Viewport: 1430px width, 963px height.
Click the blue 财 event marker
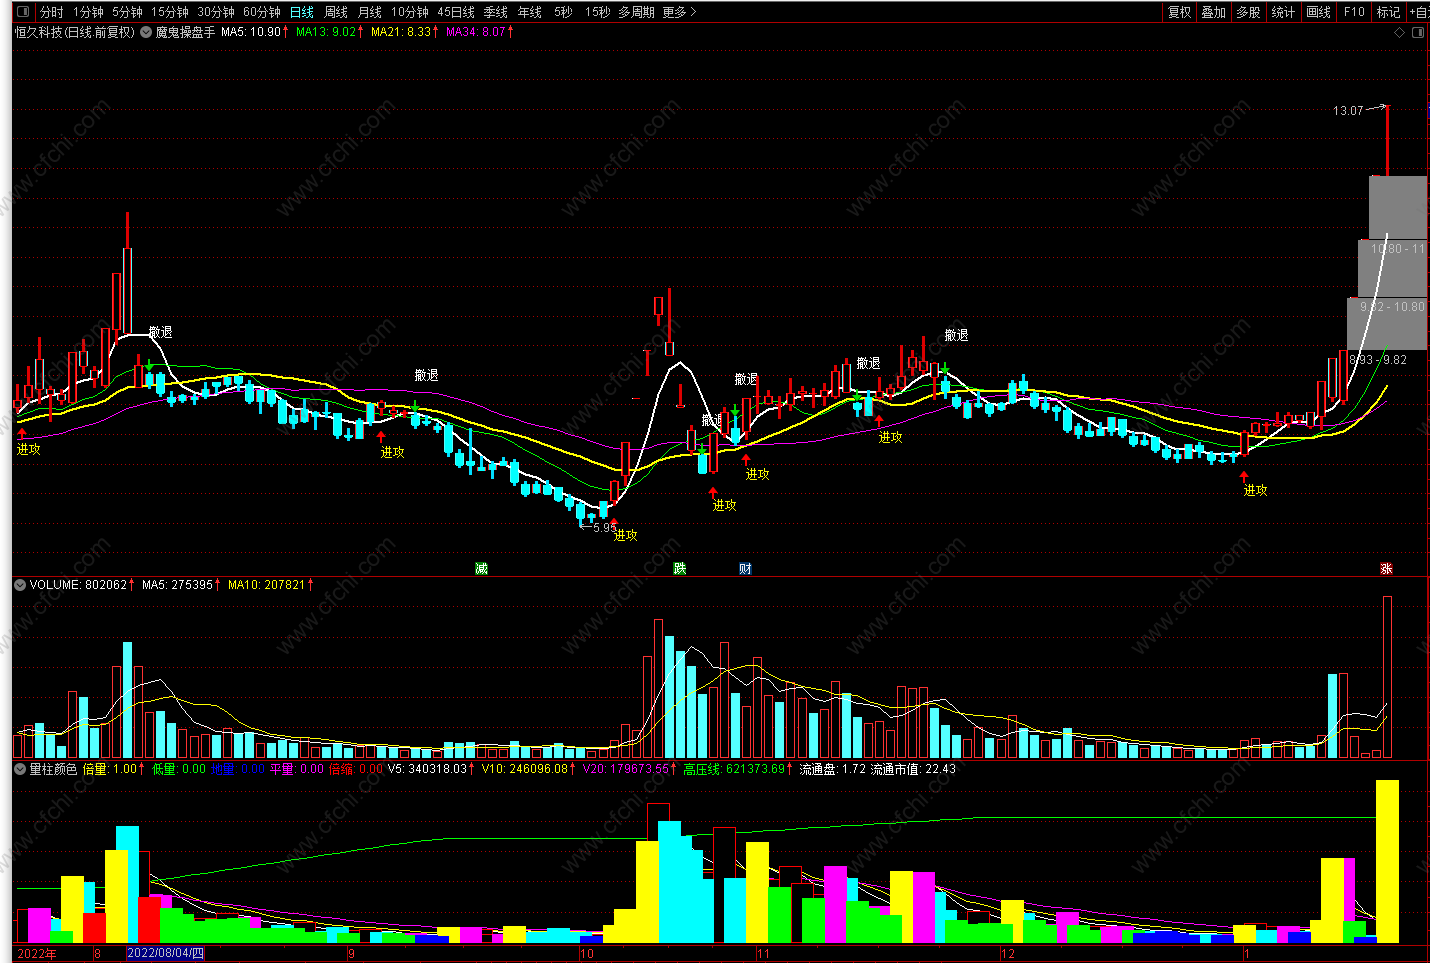click(745, 568)
